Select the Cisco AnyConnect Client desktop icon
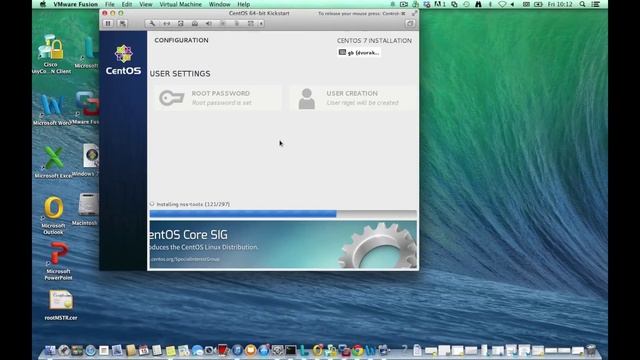Screen dimensions: 640x360 point(52,54)
